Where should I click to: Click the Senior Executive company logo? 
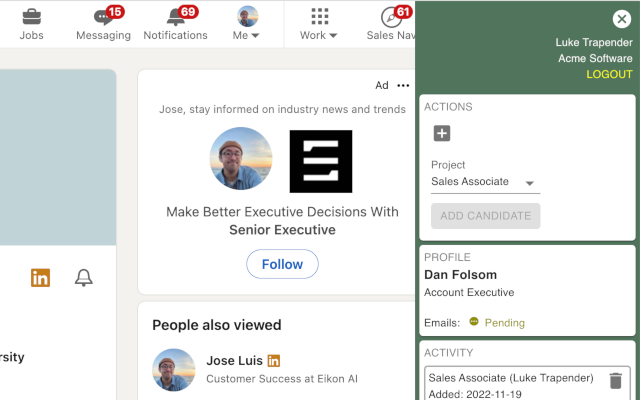click(x=321, y=161)
